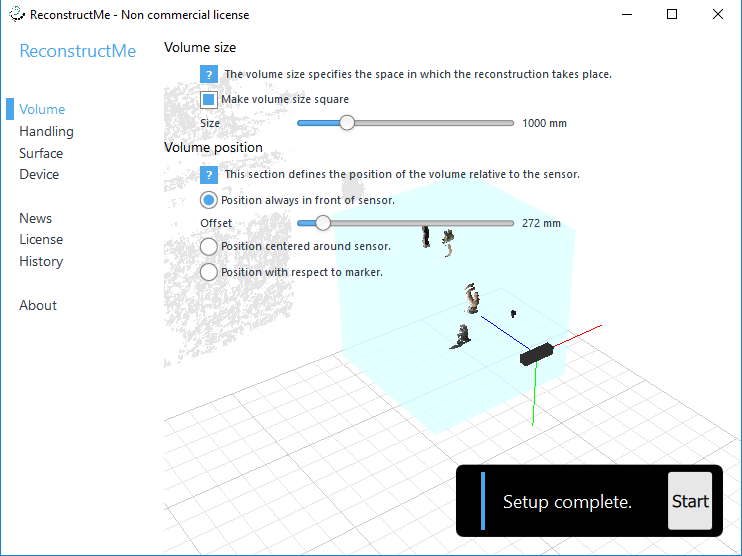Click the Volume position heading
Image resolution: width=742 pixels, height=556 pixels.
coord(213,148)
